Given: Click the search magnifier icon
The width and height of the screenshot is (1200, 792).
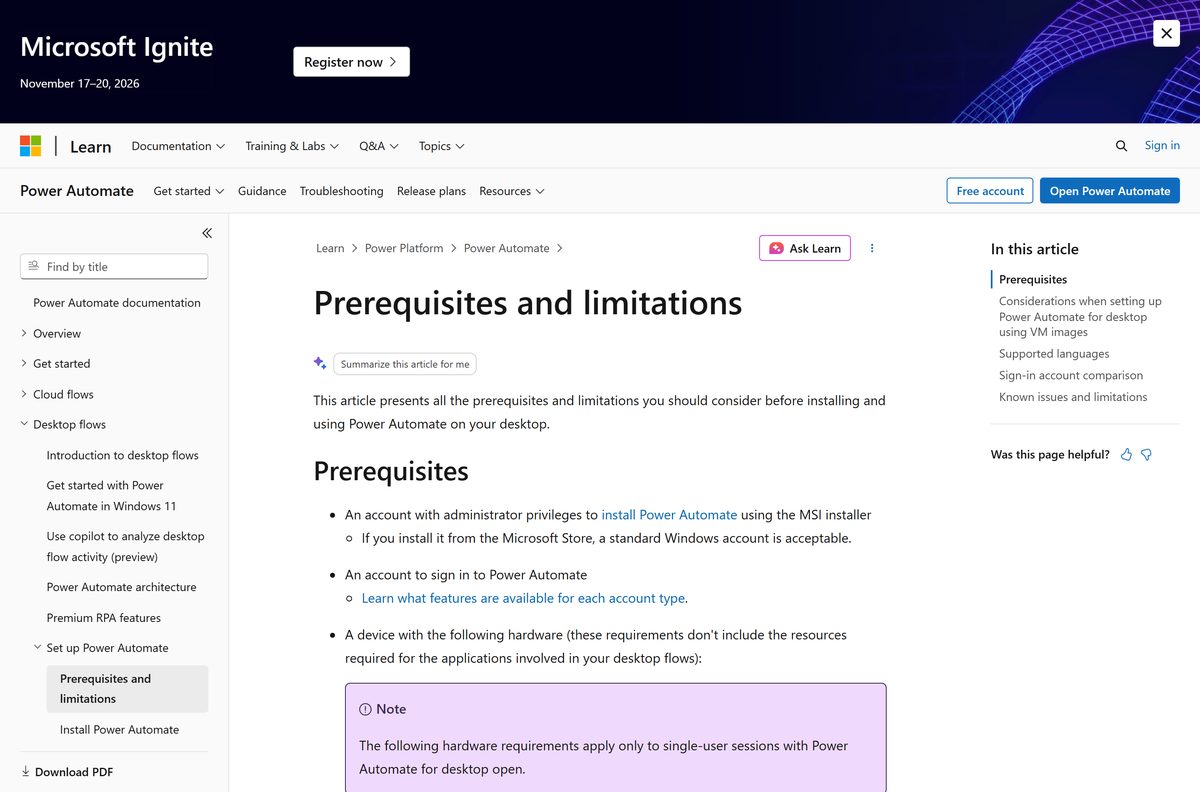Looking at the screenshot, I should [x=1121, y=146].
